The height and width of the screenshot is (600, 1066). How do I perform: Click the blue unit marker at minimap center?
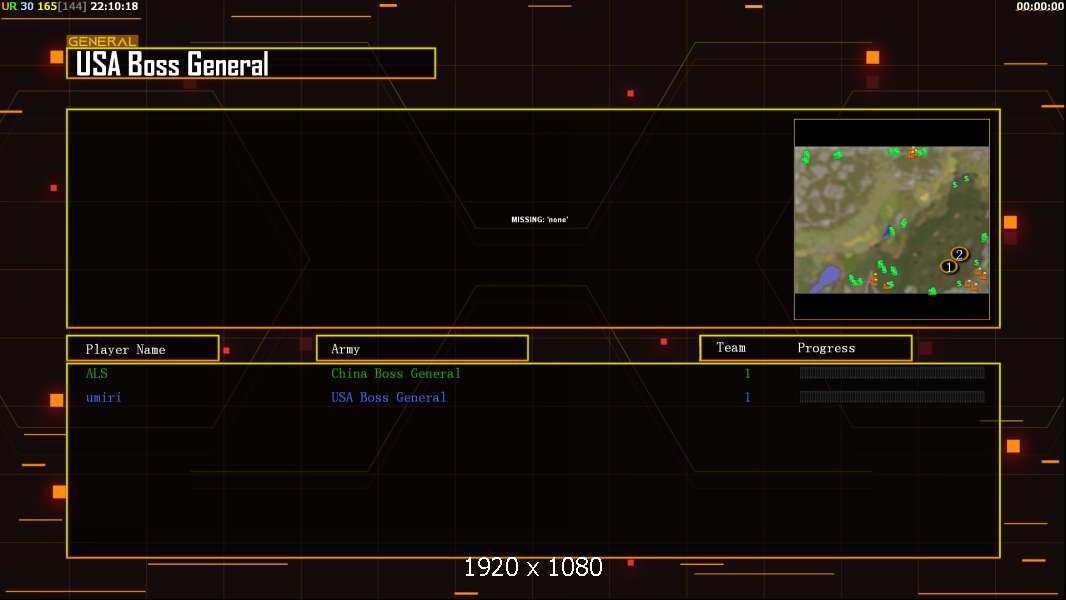click(887, 232)
